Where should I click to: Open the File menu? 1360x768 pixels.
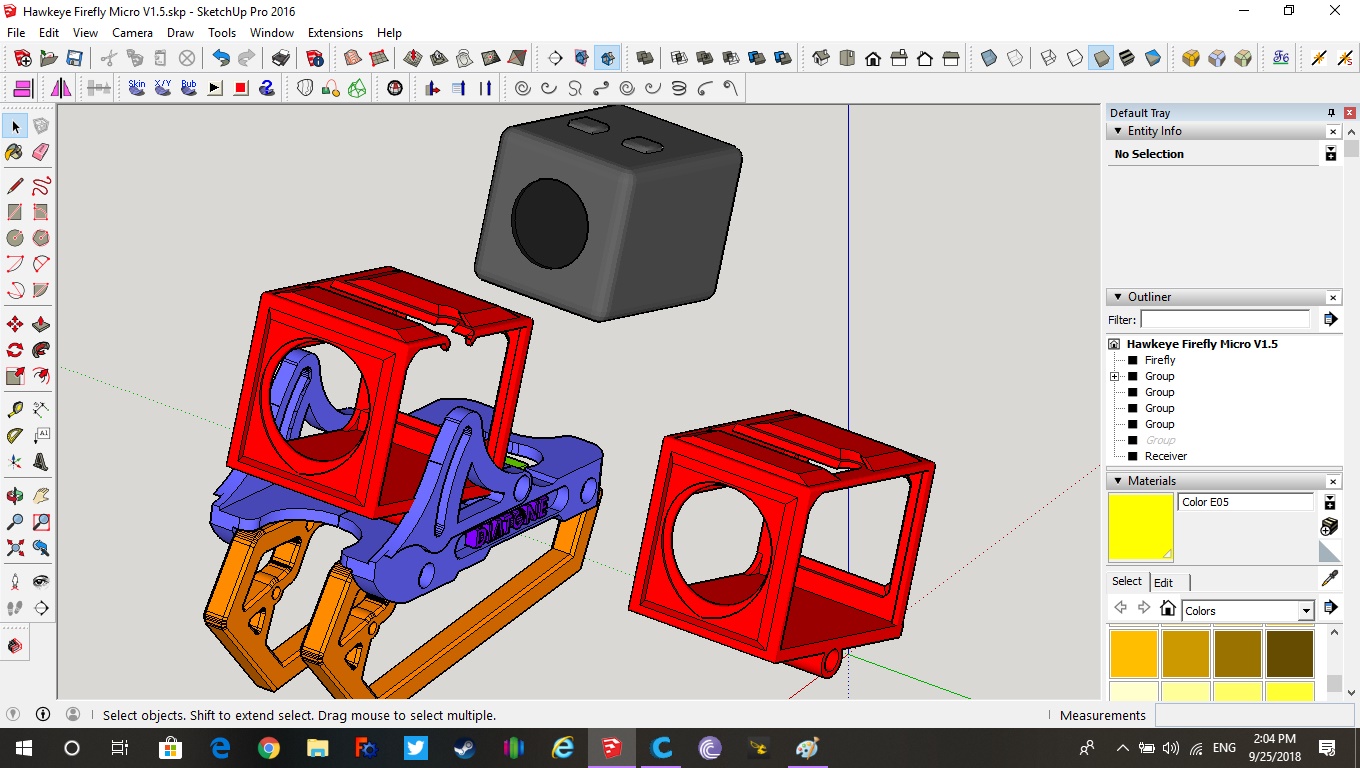[16, 33]
